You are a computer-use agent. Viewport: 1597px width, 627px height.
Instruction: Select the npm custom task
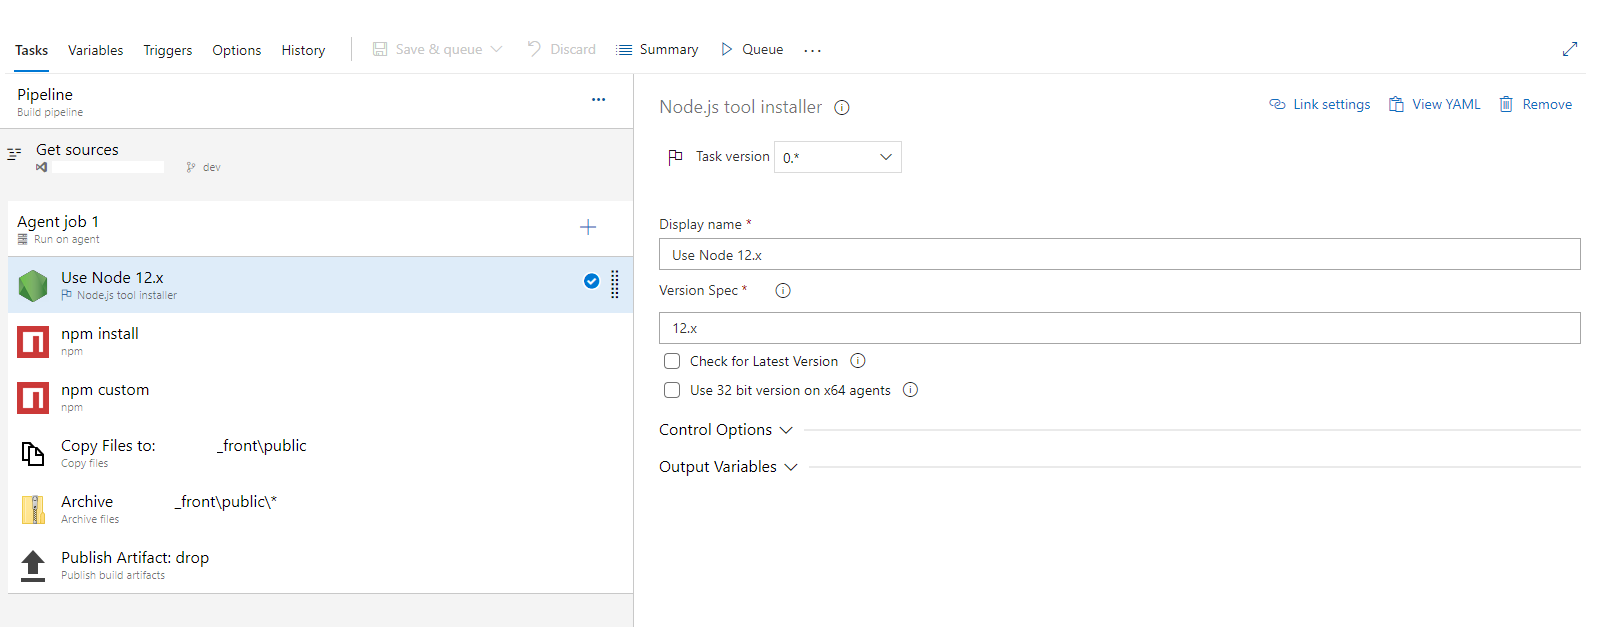click(320, 397)
